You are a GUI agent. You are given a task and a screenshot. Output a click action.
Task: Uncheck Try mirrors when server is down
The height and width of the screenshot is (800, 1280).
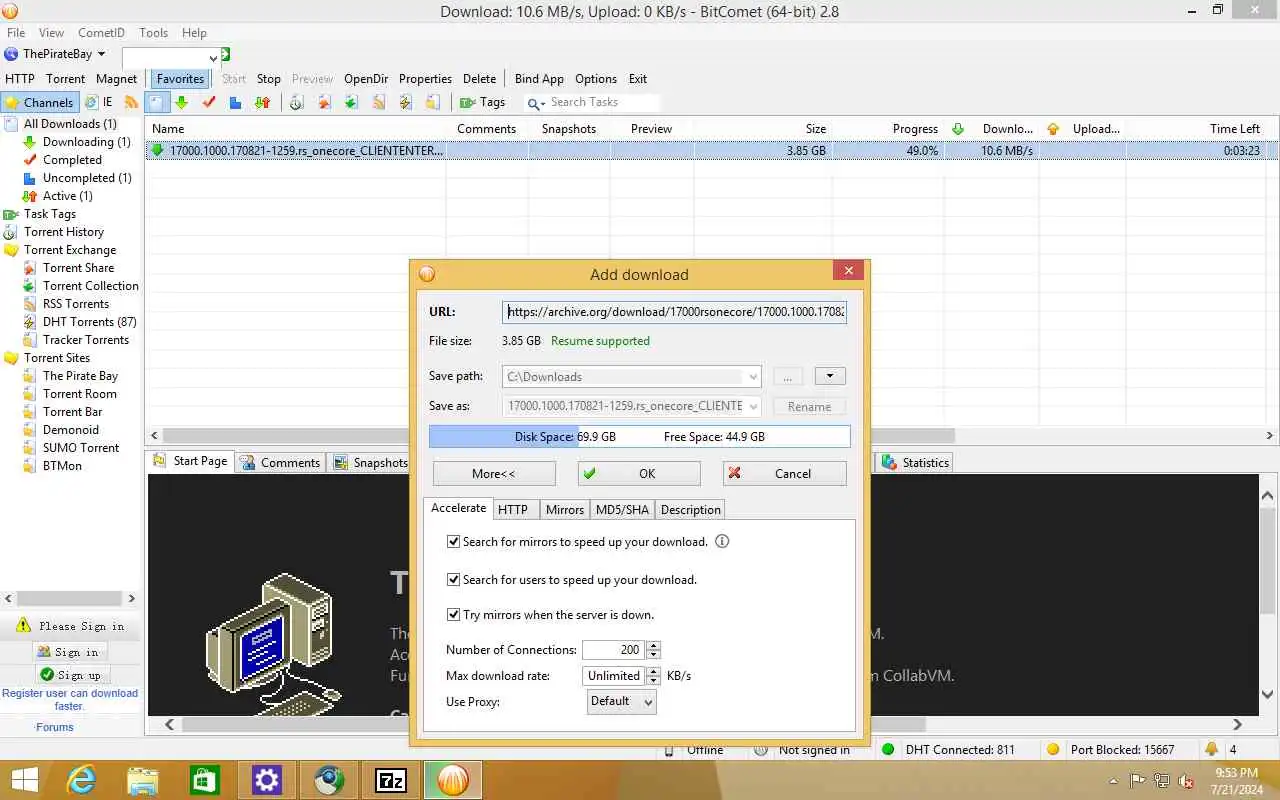coord(453,614)
